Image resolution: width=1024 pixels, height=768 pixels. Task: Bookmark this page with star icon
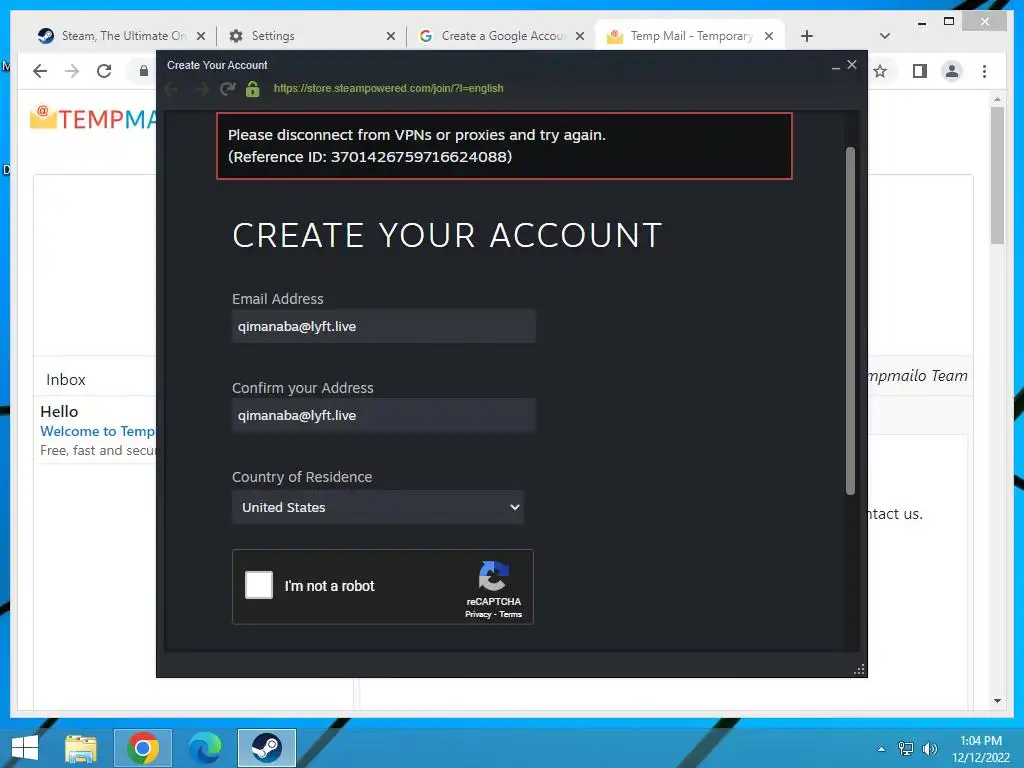pos(880,71)
